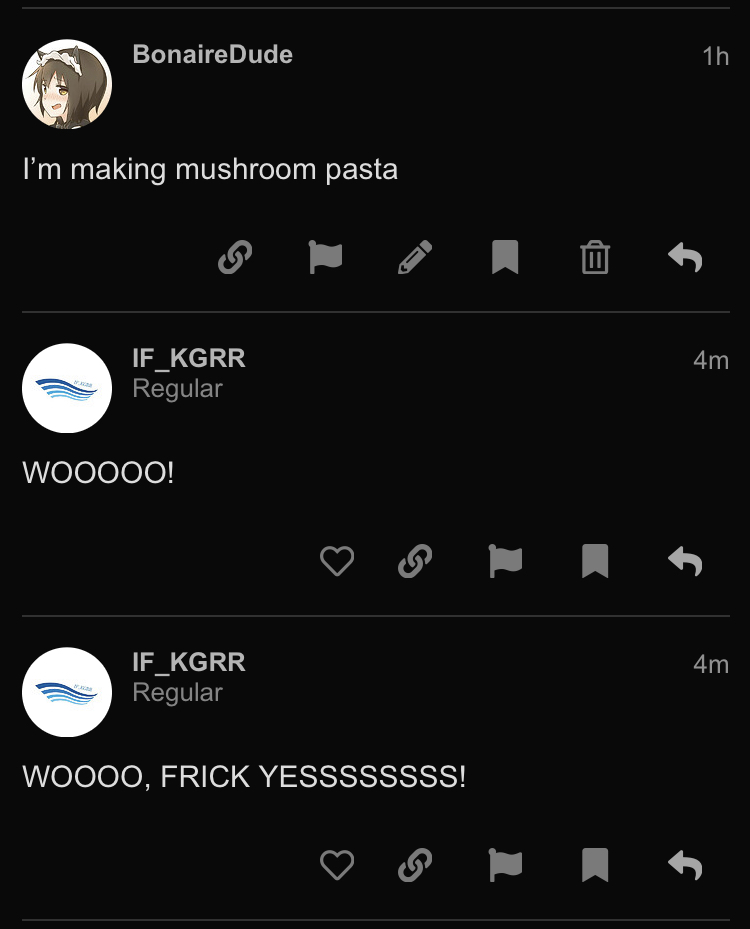Open IF_KGRR username on WOOOOOO! post

[x=188, y=358]
